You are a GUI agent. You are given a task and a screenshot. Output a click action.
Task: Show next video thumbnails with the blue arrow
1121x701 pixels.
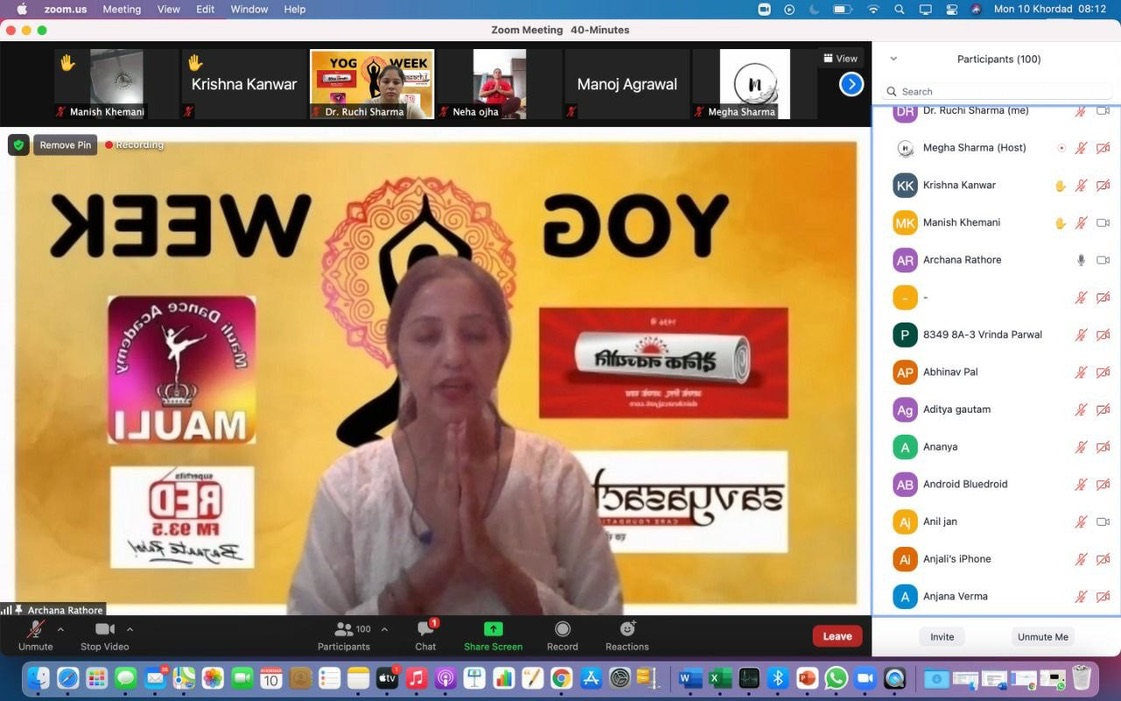[x=851, y=84]
